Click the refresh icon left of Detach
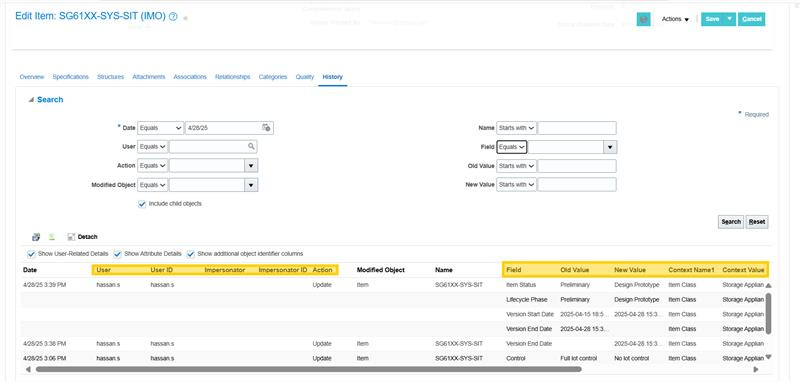 tap(36, 237)
